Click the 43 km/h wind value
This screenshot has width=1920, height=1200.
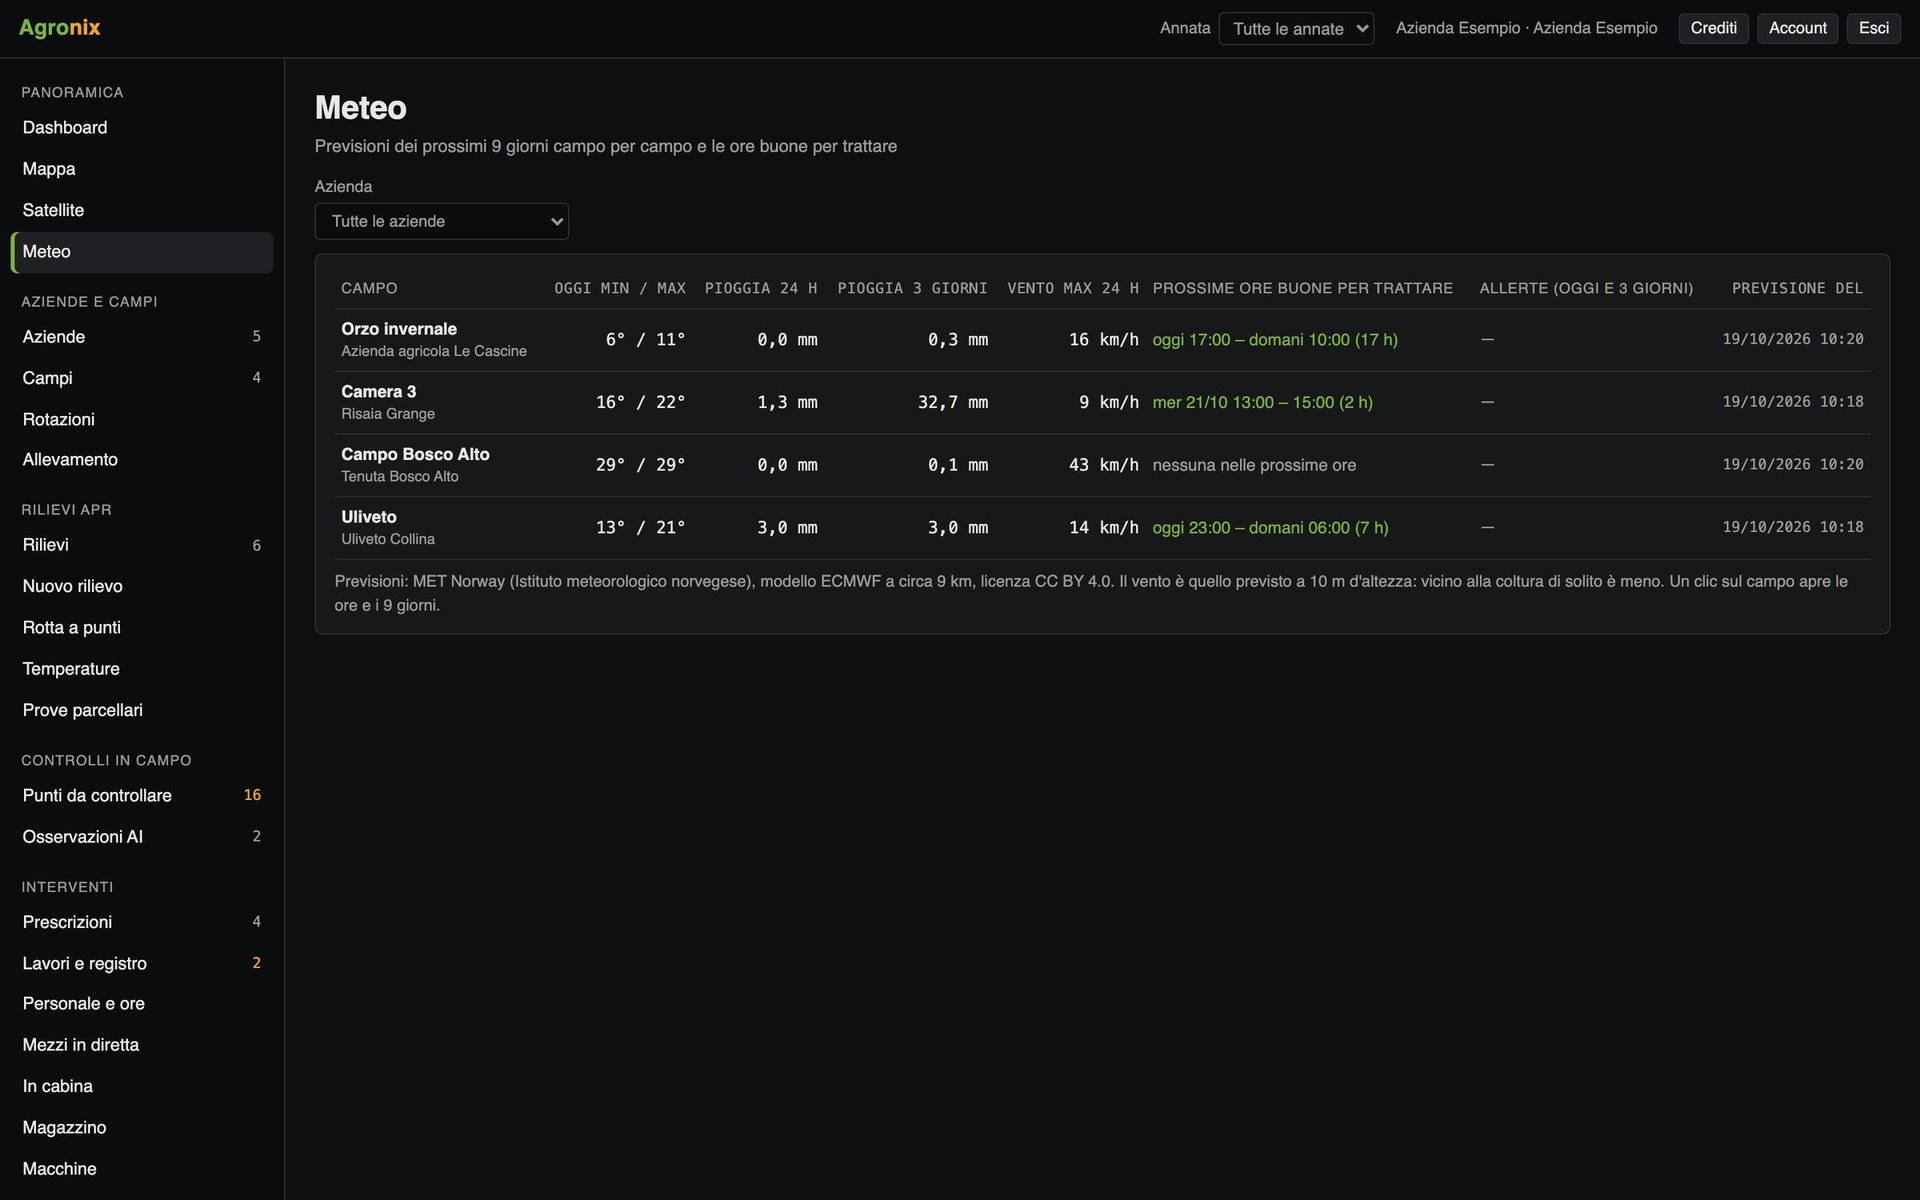point(1104,465)
